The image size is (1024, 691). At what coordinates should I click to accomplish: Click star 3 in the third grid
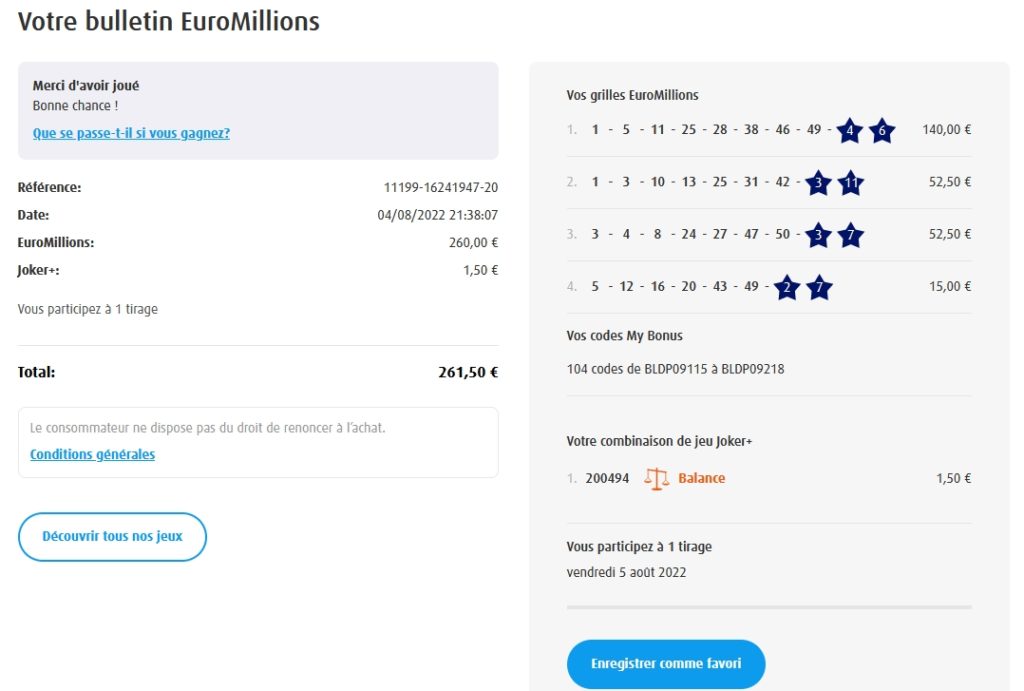[818, 235]
